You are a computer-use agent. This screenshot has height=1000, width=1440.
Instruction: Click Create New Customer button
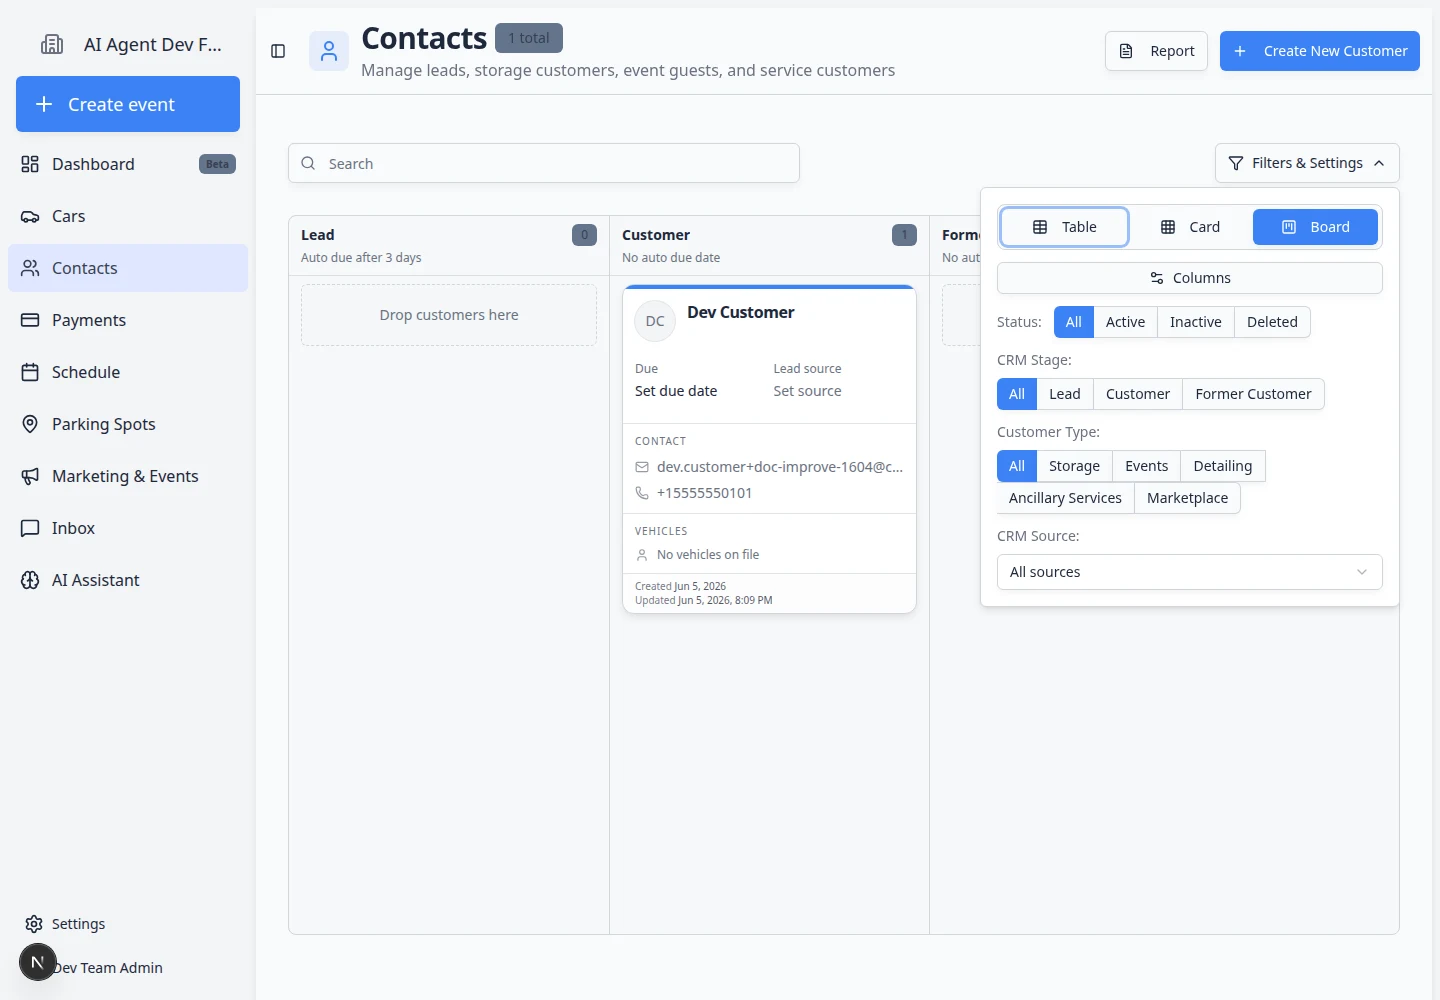pos(1320,51)
